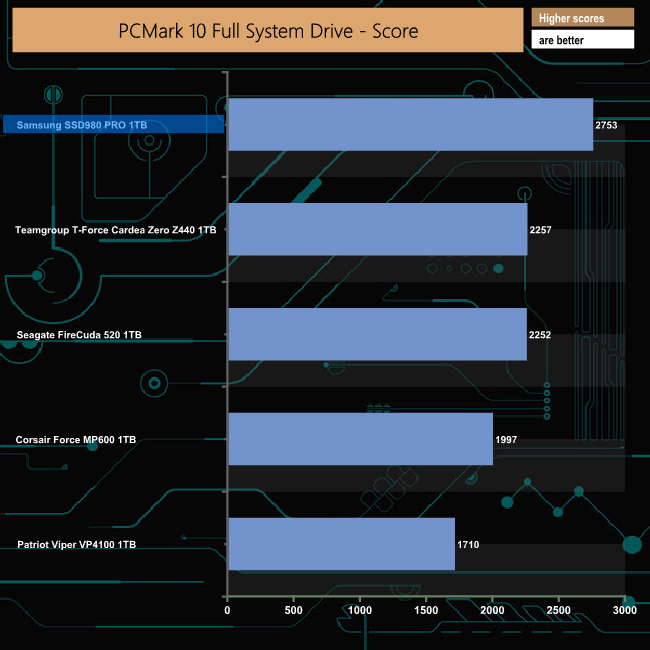This screenshot has width=650, height=650.
Task: Click the chart title 'PCMark 10 Full System Drive - Score'
Action: [x=268, y=30]
